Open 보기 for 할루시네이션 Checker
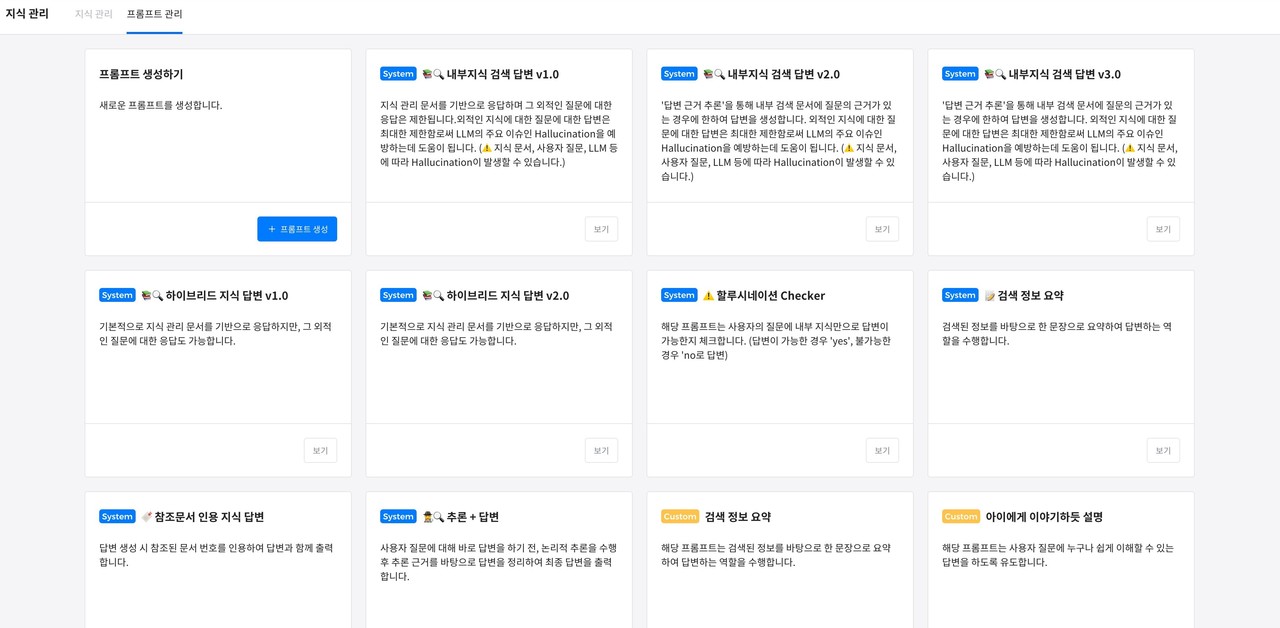1280x628 pixels. point(882,450)
